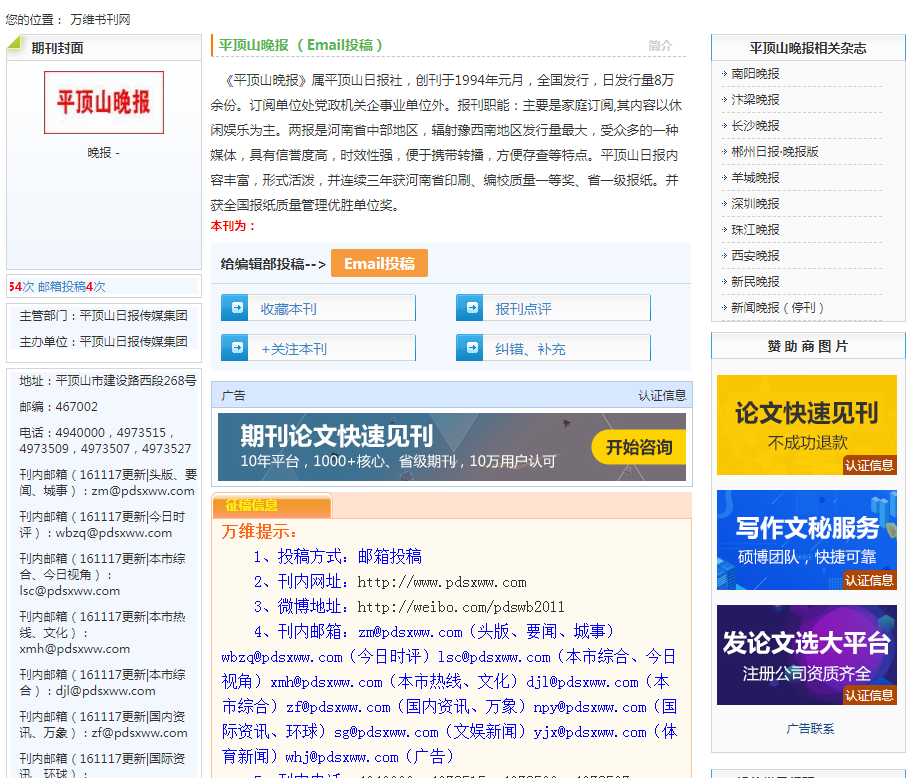The height and width of the screenshot is (778, 908).
Task: Open the 郴州日报·晚报版 link
Action: [x=775, y=152]
